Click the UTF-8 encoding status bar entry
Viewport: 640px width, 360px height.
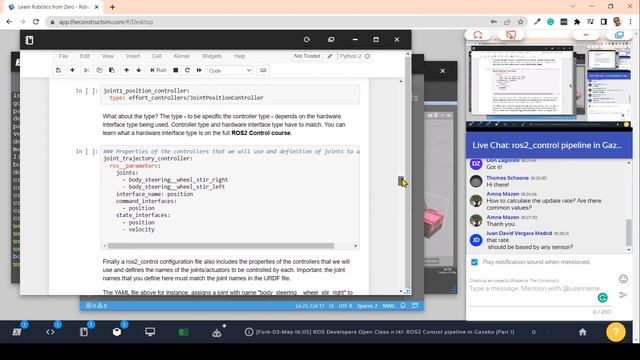point(345,306)
